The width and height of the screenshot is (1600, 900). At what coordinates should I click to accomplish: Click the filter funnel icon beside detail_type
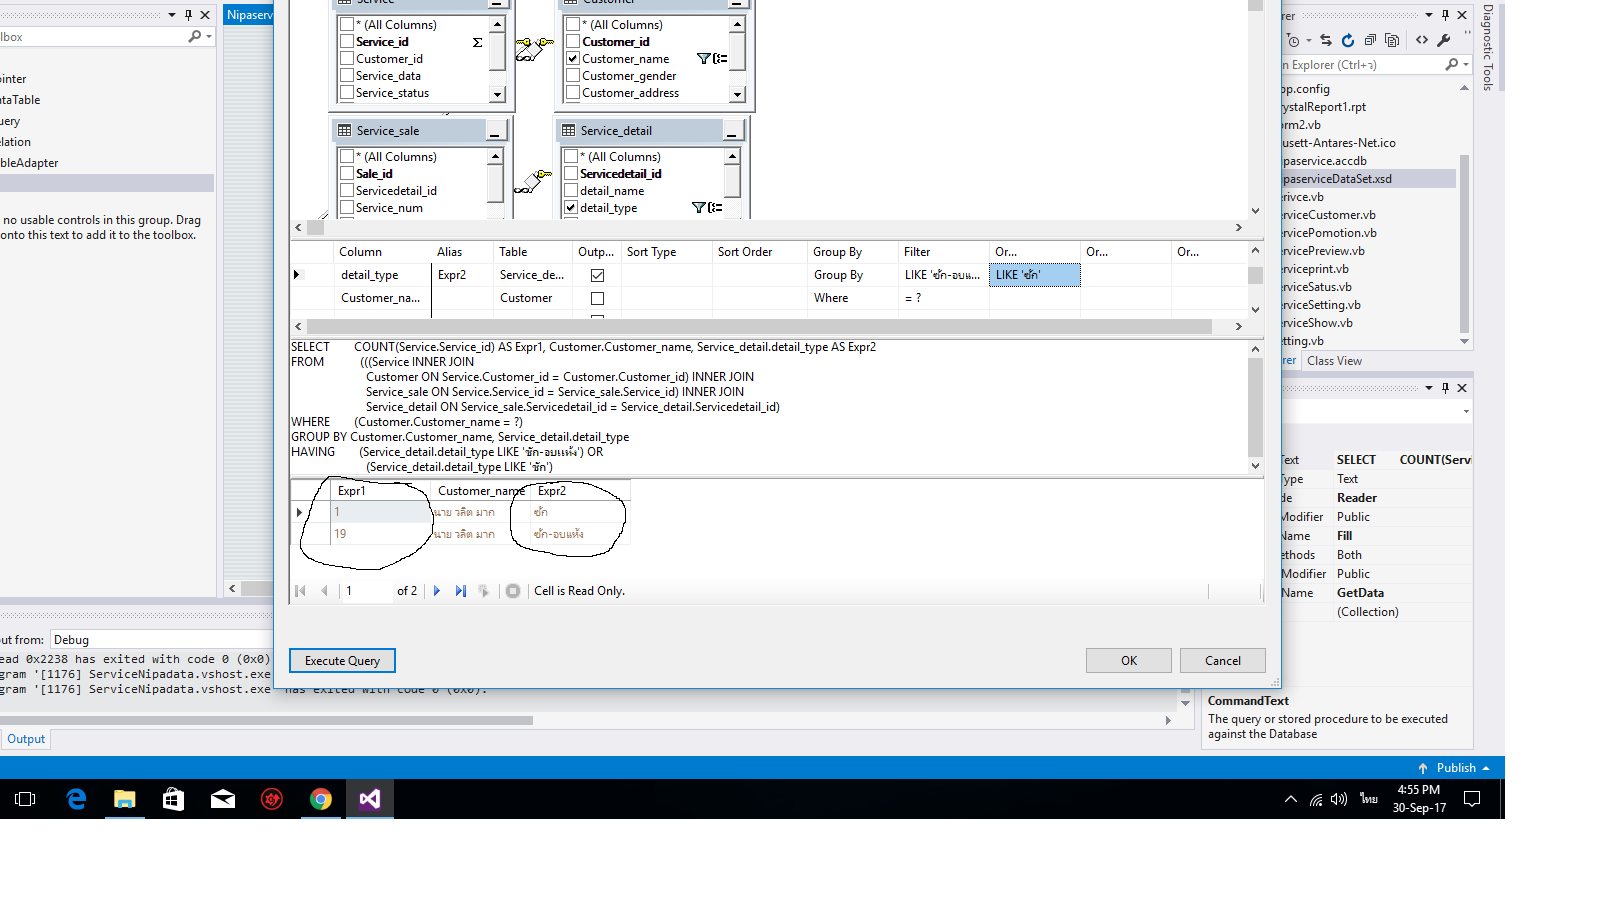coord(699,208)
